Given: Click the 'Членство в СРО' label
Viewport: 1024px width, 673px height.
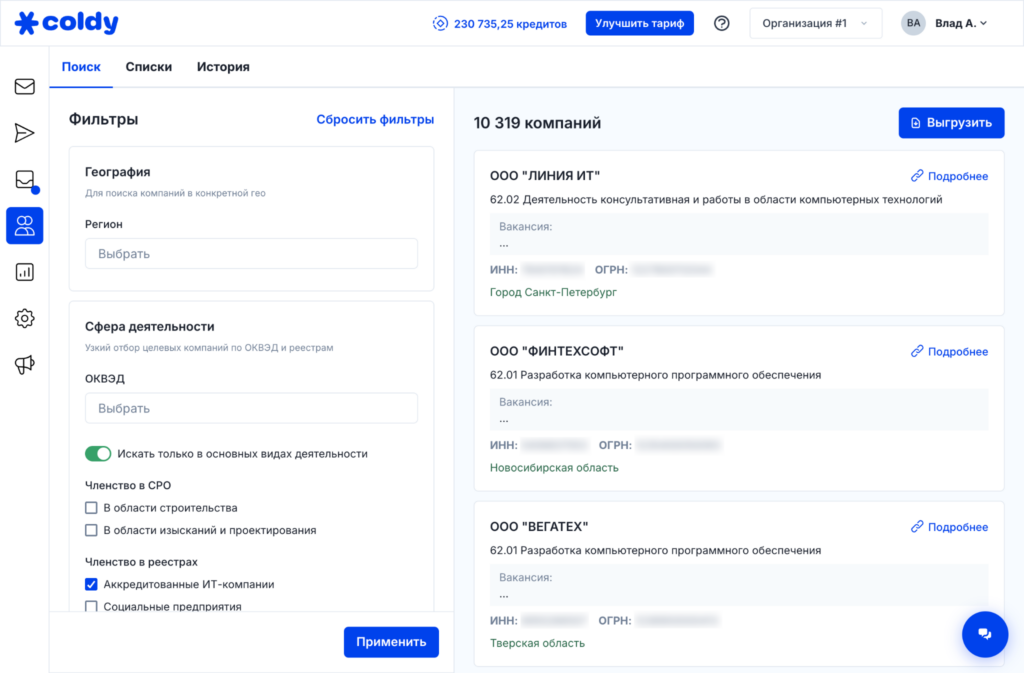Looking at the screenshot, I should coord(128,485).
